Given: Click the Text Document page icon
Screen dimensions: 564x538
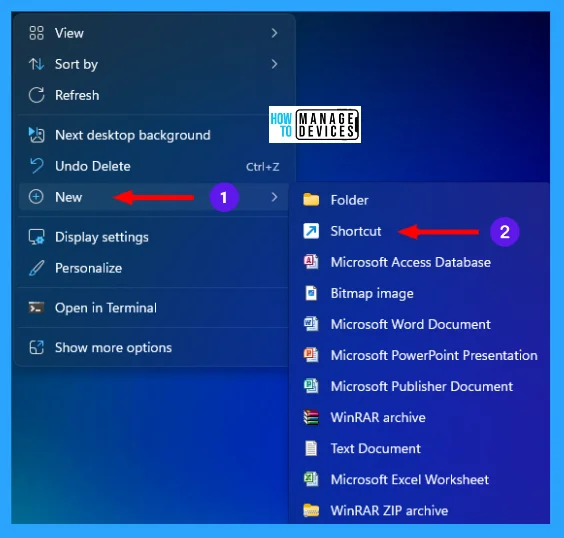Looking at the screenshot, I should [x=311, y=448].
